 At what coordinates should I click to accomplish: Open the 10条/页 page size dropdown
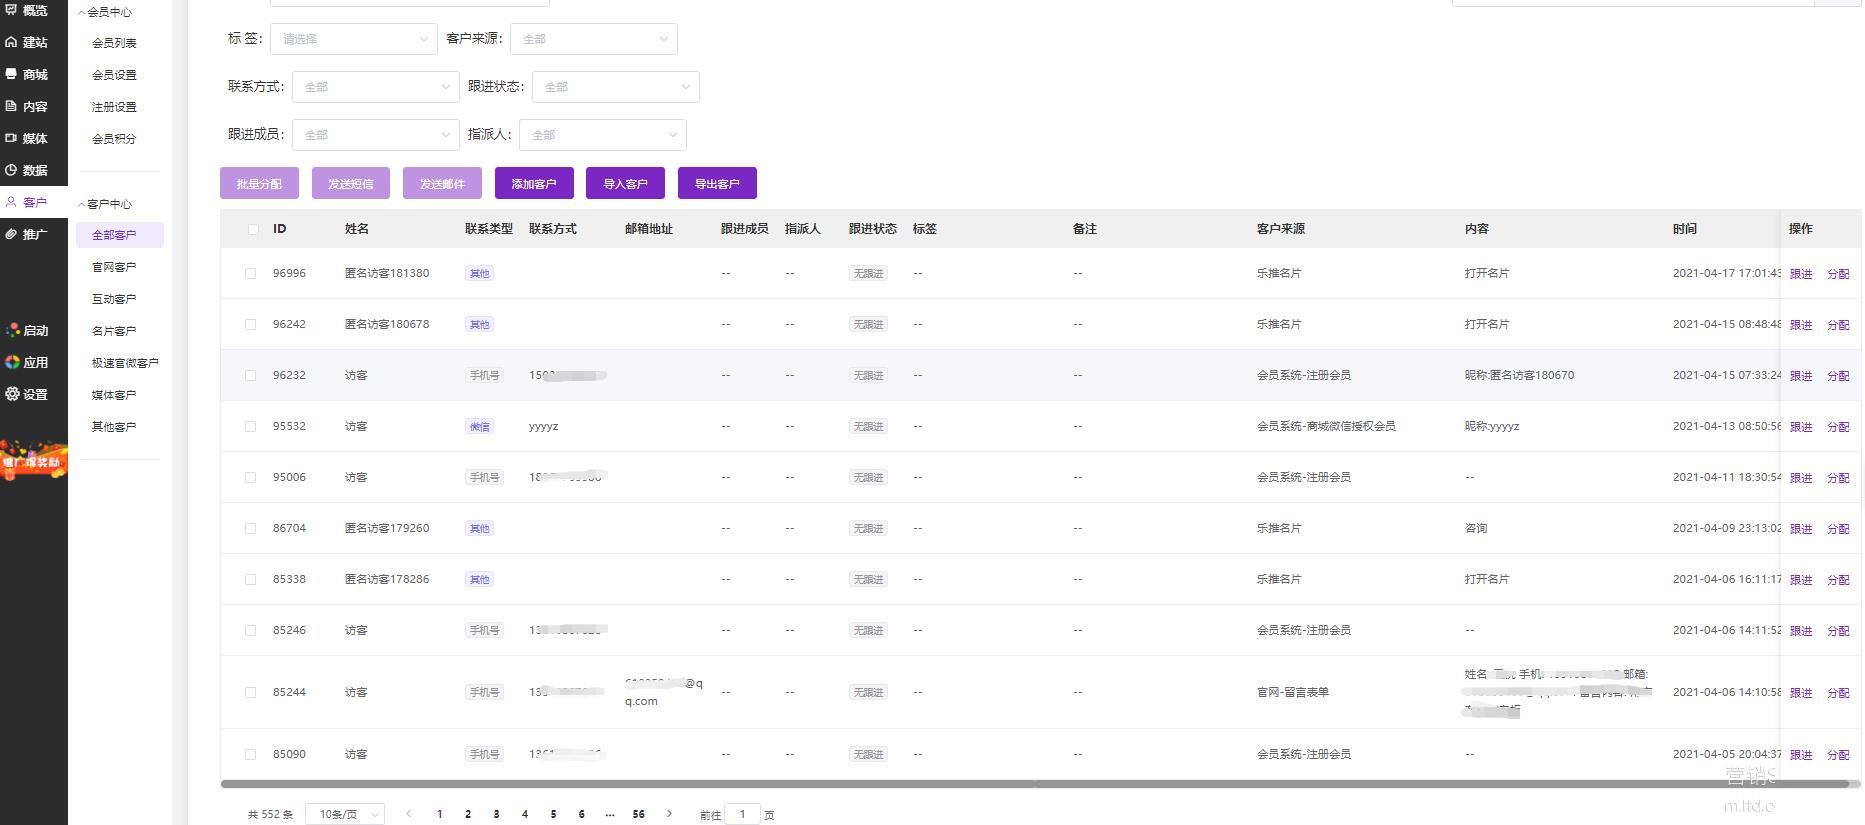pos(345,814)
